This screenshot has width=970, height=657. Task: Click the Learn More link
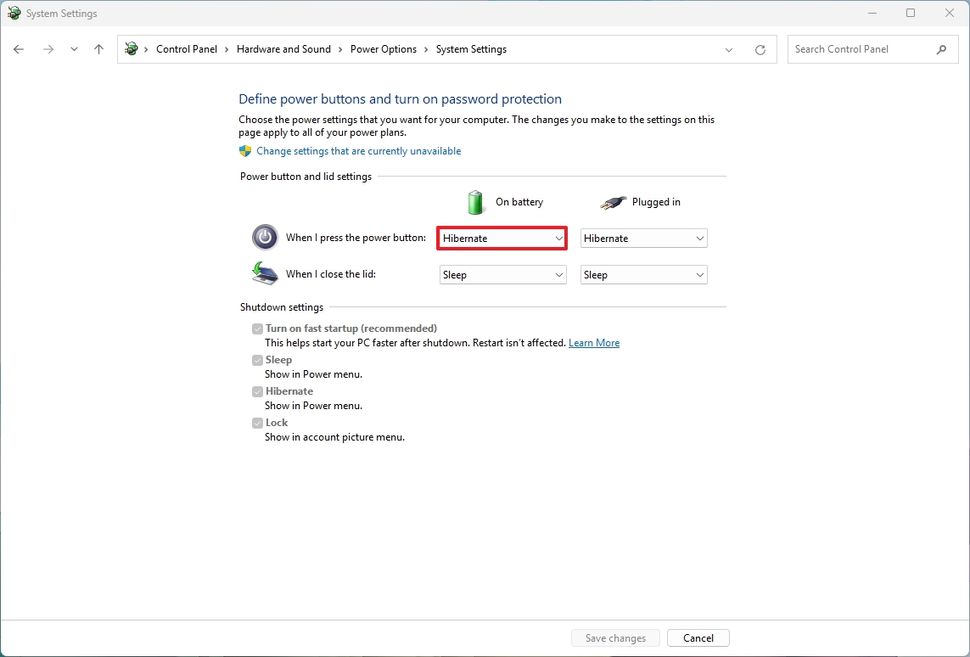pos(594,342)
